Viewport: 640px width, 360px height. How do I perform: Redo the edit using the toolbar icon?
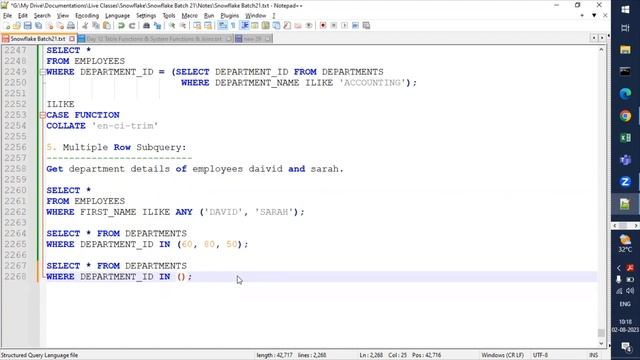click(x=132, y=26)
